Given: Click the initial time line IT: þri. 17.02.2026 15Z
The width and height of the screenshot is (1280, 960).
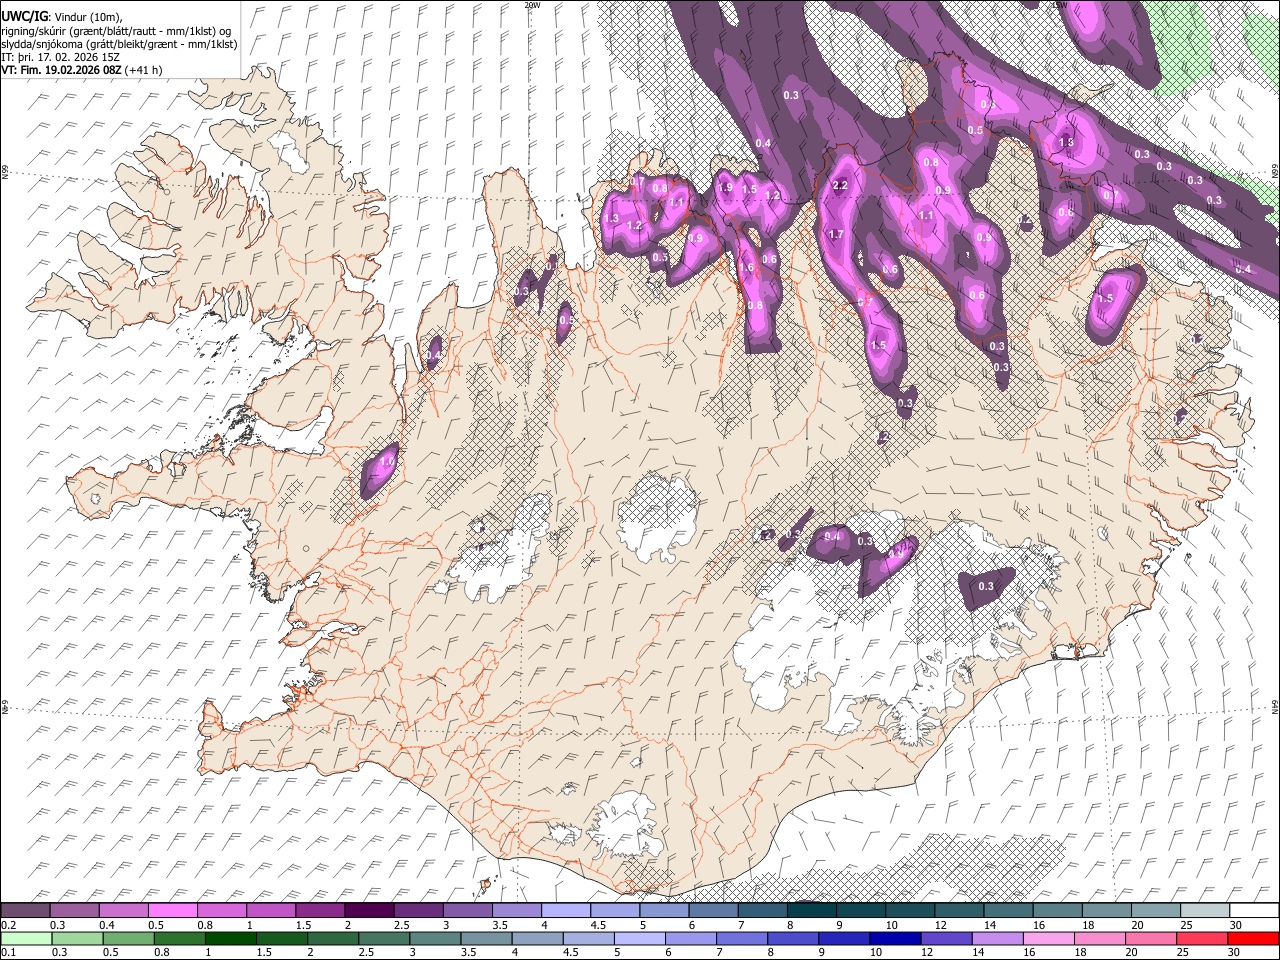Looking at the screenshot, I should pyautogui.click(x=60, y=57).
